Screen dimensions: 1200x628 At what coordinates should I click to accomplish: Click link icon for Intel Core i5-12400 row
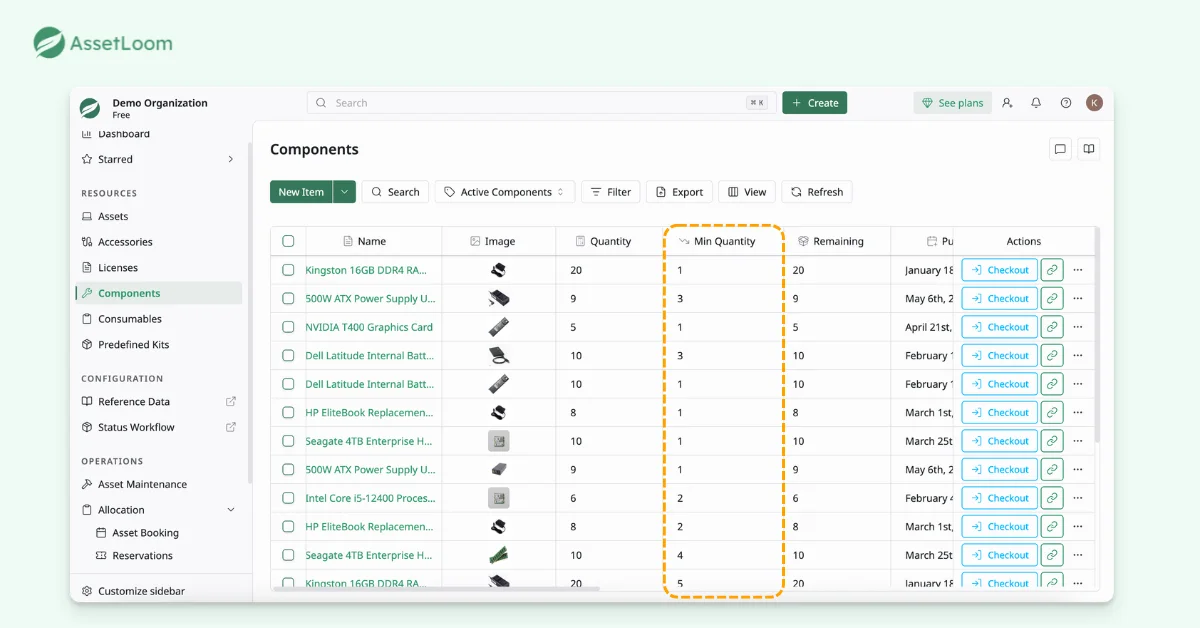click(1052, 498)
